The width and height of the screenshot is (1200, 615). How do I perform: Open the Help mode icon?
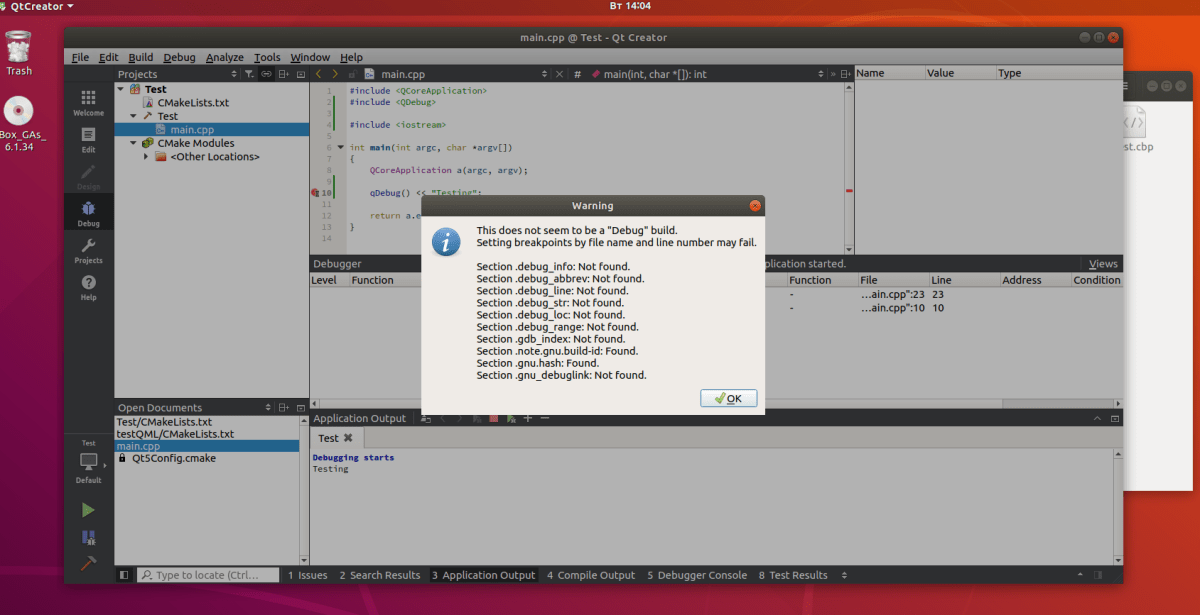(88, 288)
